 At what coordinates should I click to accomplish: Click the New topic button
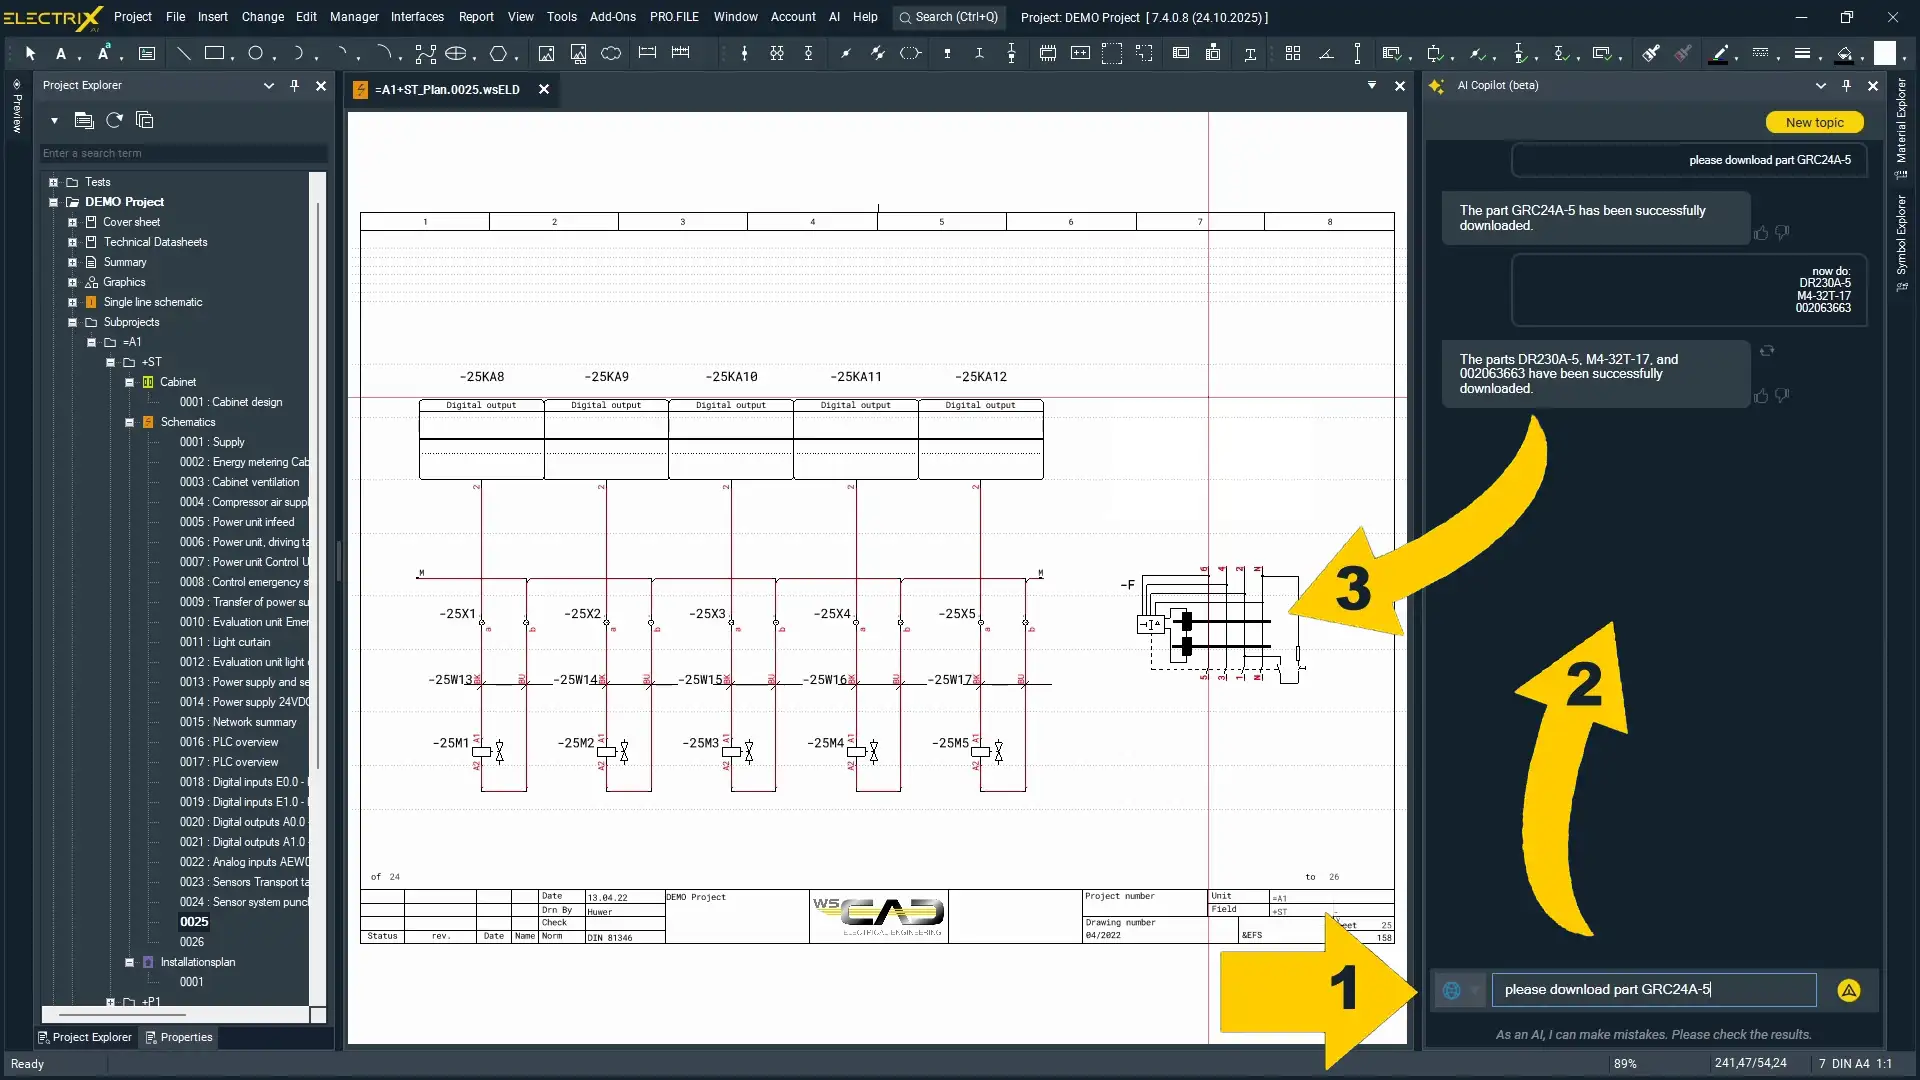[x=1814, y=122]
